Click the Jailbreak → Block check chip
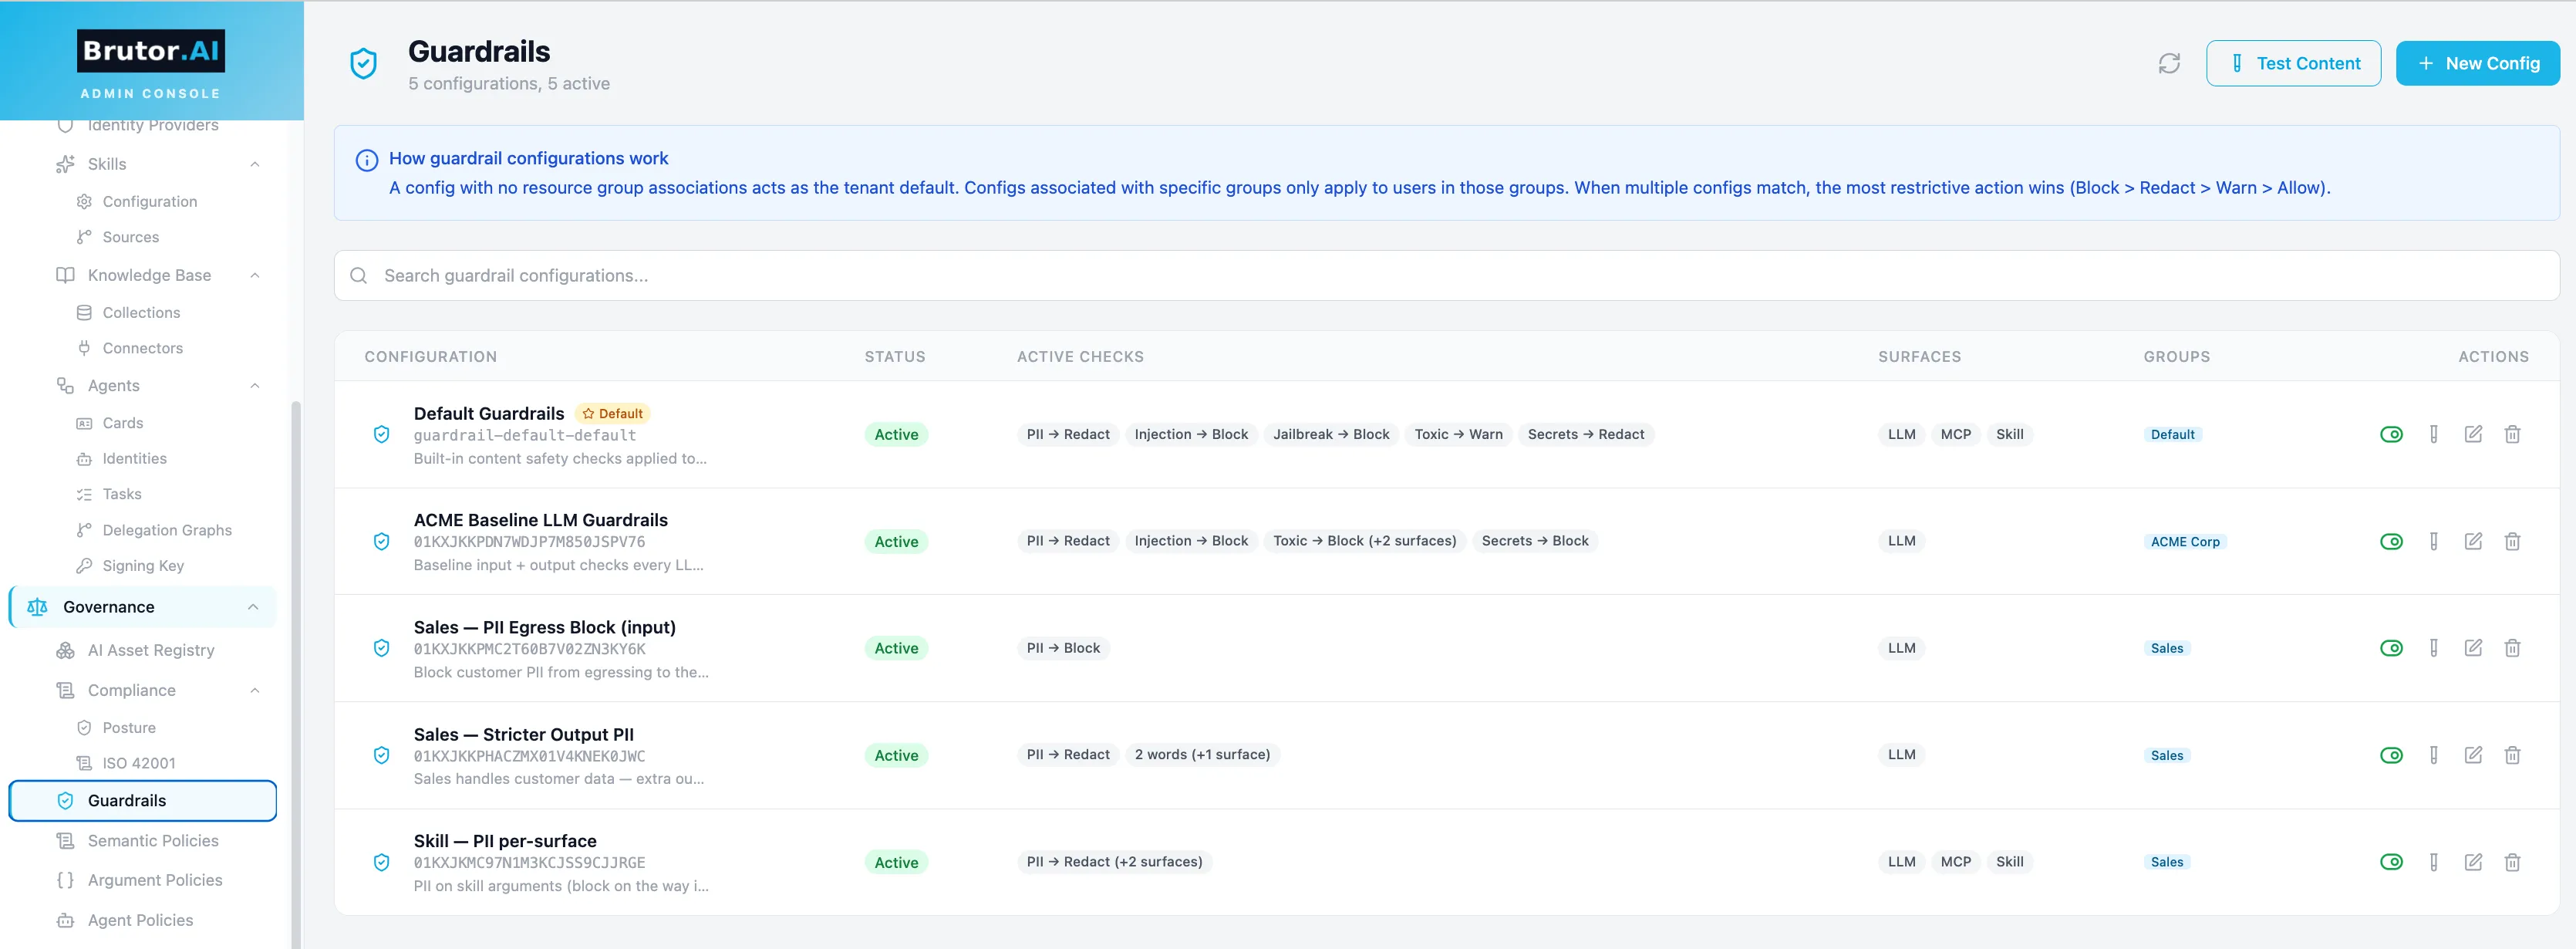The image size is (2576, 949). 1331,434
